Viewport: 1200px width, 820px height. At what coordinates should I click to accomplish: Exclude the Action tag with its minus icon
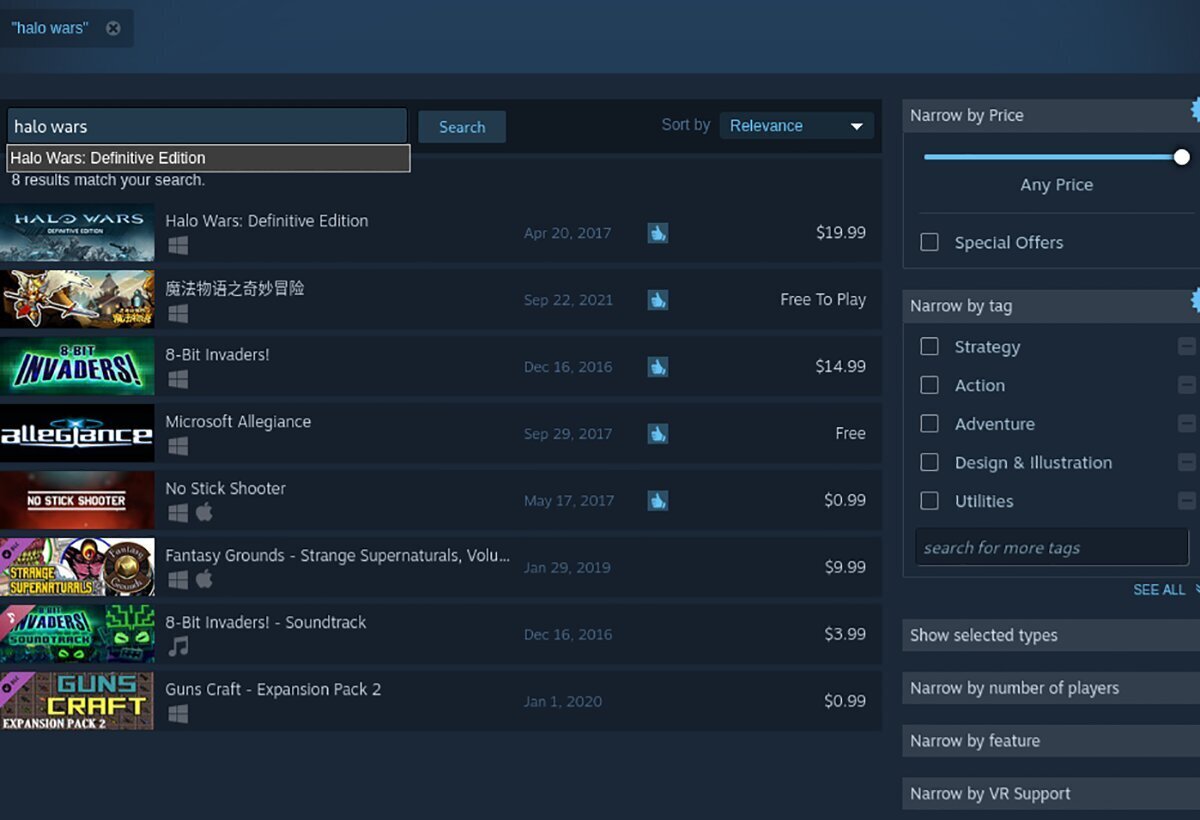[1187, 385]
